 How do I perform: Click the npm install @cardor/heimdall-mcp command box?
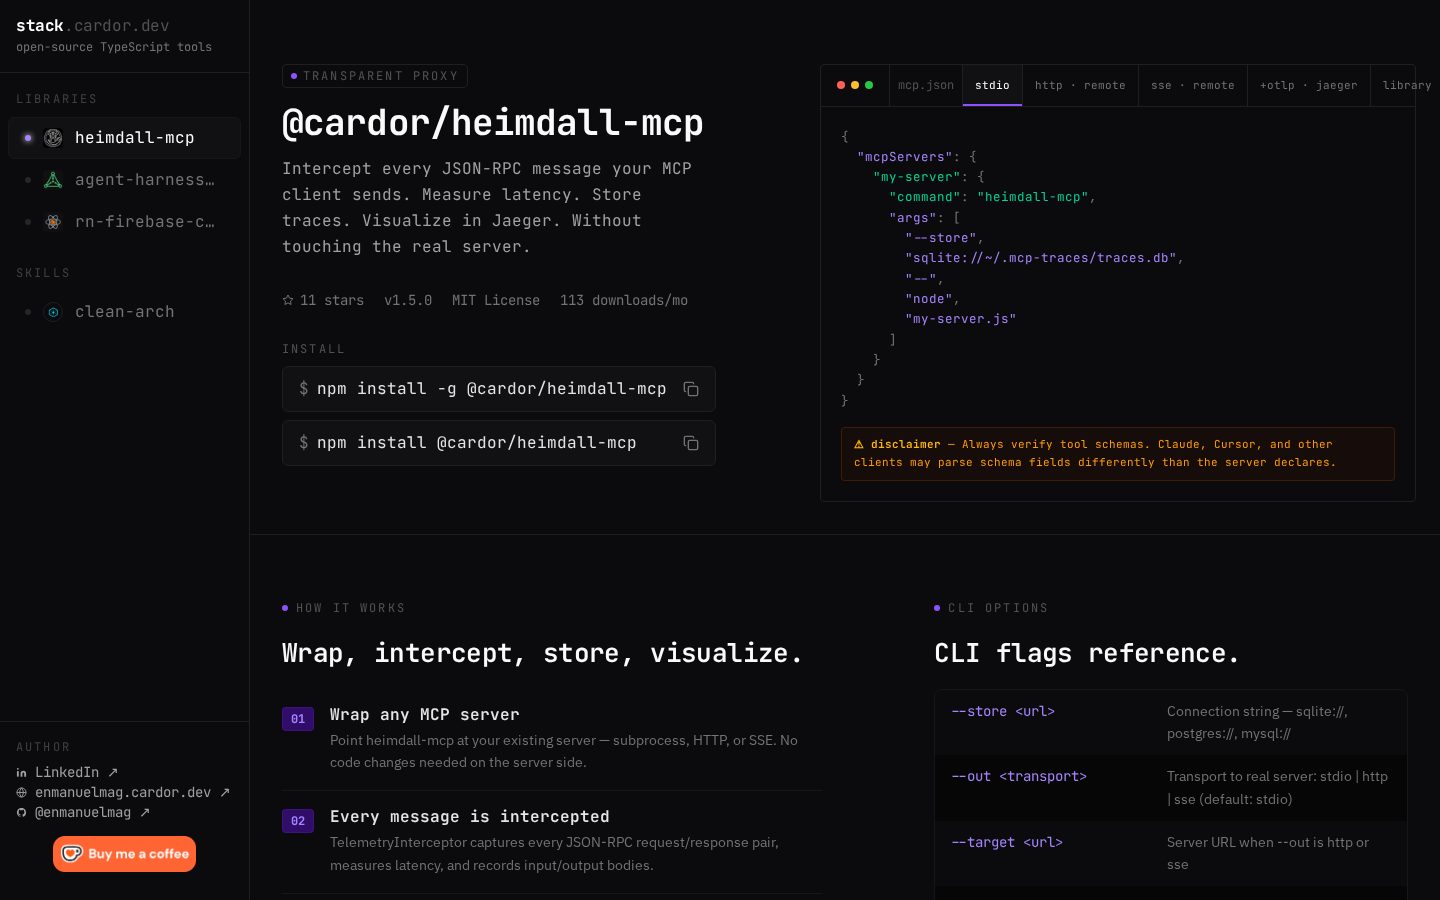tap(499, 443)
